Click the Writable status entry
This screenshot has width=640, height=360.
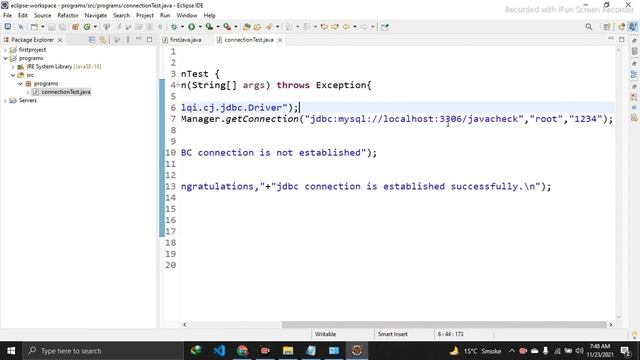point(325,334)
